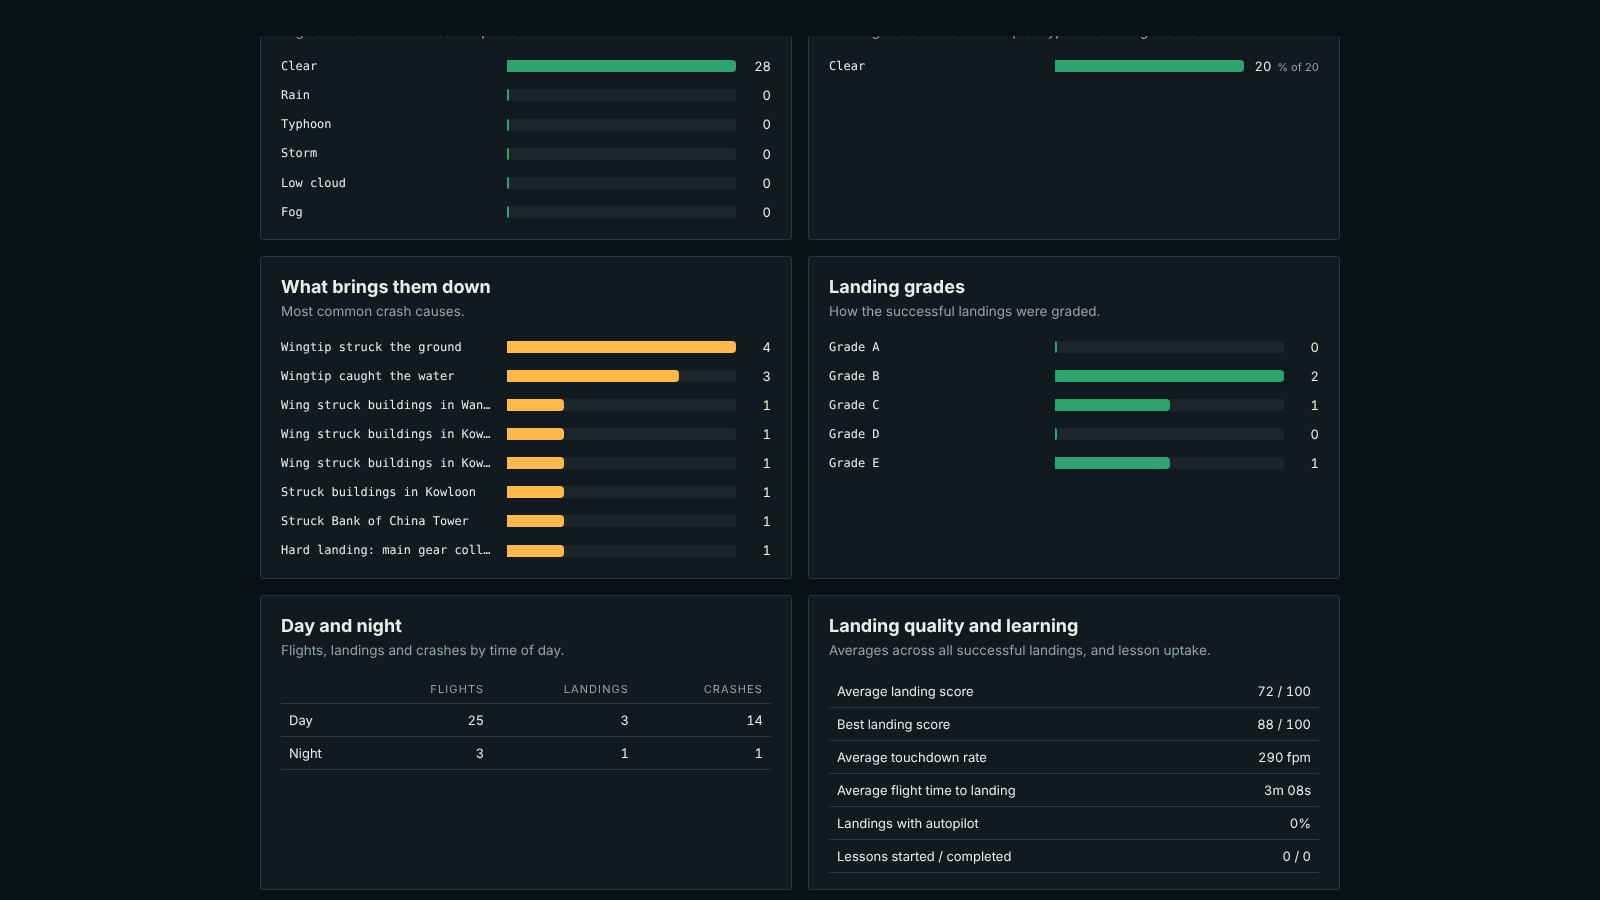Click the Grade B landing bar
The width and height of the screenshot is (1600, 900).
(x=1169, y=376)
